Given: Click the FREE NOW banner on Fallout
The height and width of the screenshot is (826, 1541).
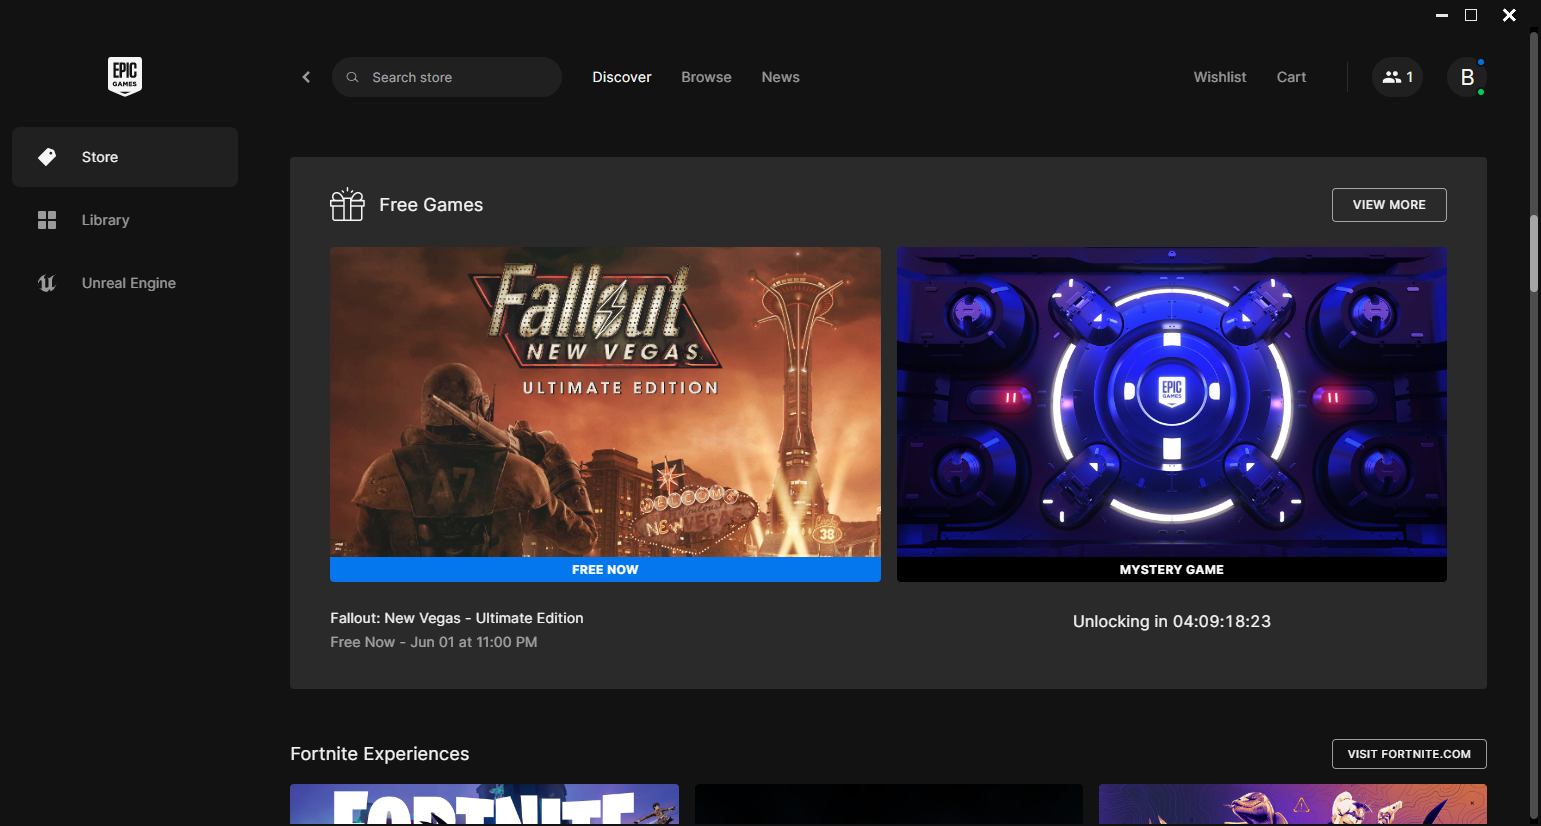Looking at the screenshot, I should coord(605,569).
